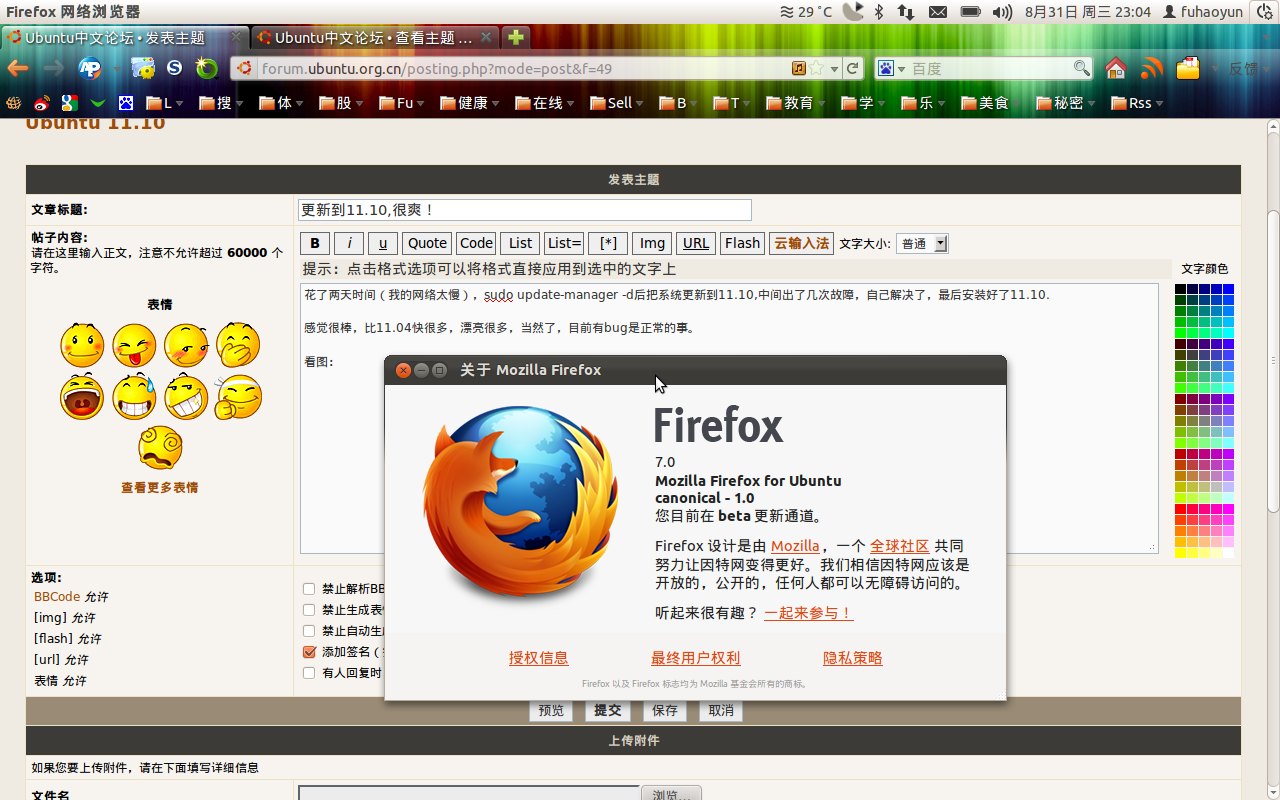
Task: Click the blue S toolbar icon
Action: 174,68
